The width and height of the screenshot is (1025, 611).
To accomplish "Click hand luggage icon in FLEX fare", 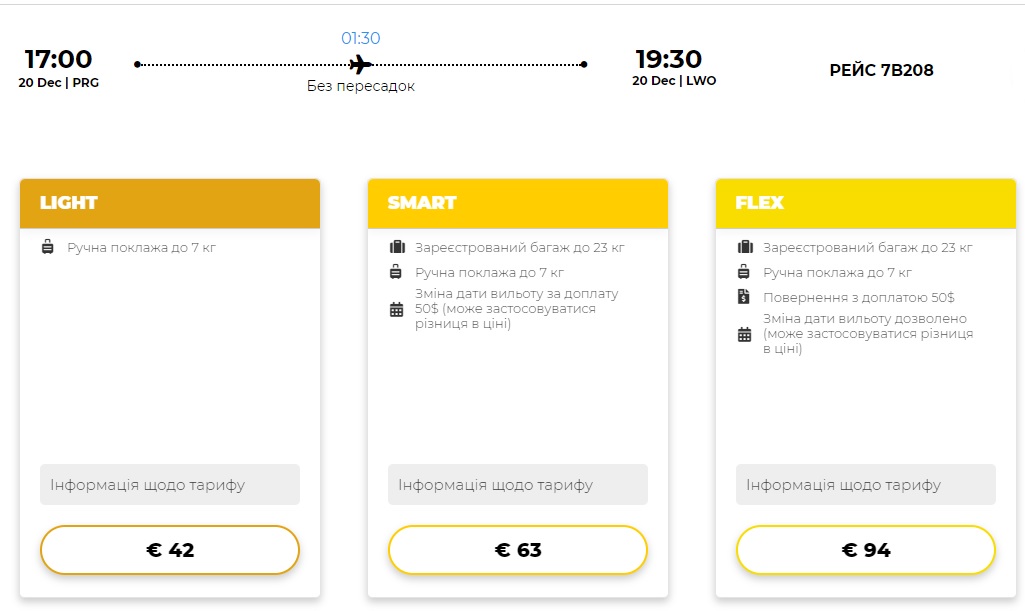I will pos(743,272).
